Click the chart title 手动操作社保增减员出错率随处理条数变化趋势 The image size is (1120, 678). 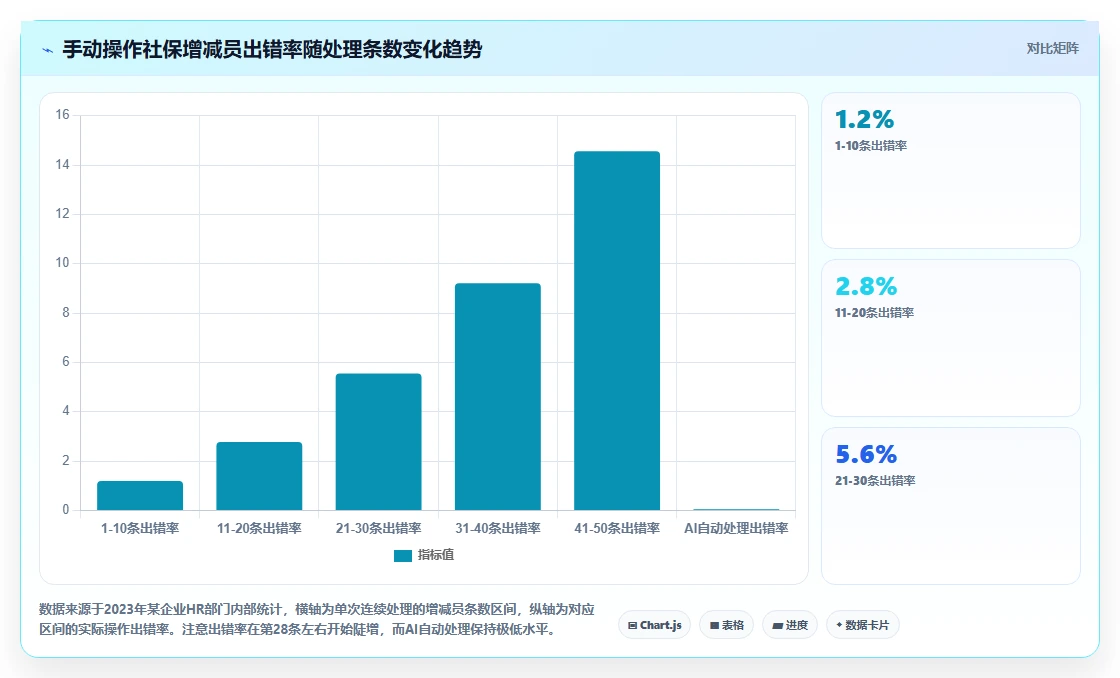coord(272,49)
